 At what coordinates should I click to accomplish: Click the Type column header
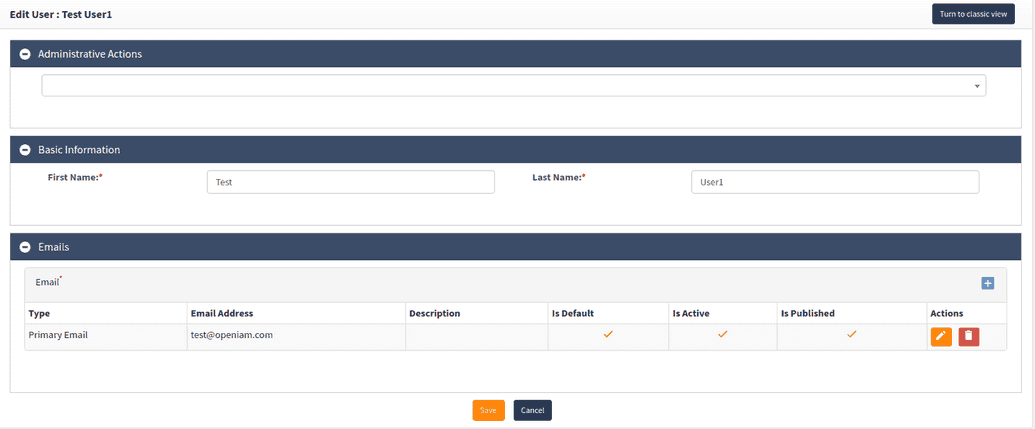click(40, 314)
